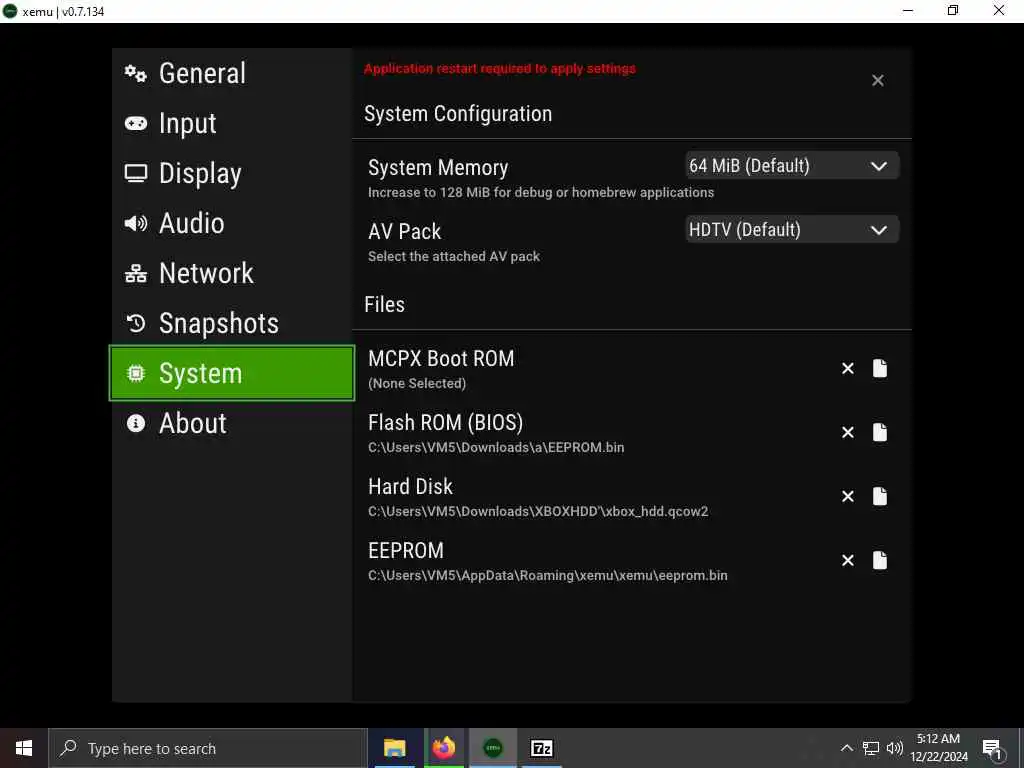Click the taskbar search box
The height and width of the screenshot is (768, 1024).
pyautogui.click(x=208, y=748)
